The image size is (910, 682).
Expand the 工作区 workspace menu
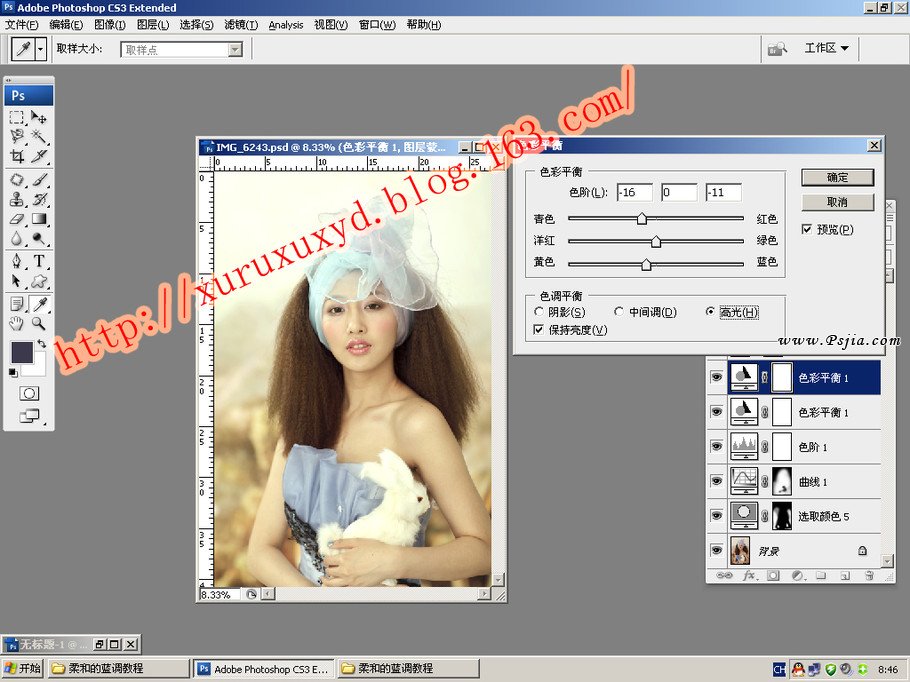click(x=826, y=48)
